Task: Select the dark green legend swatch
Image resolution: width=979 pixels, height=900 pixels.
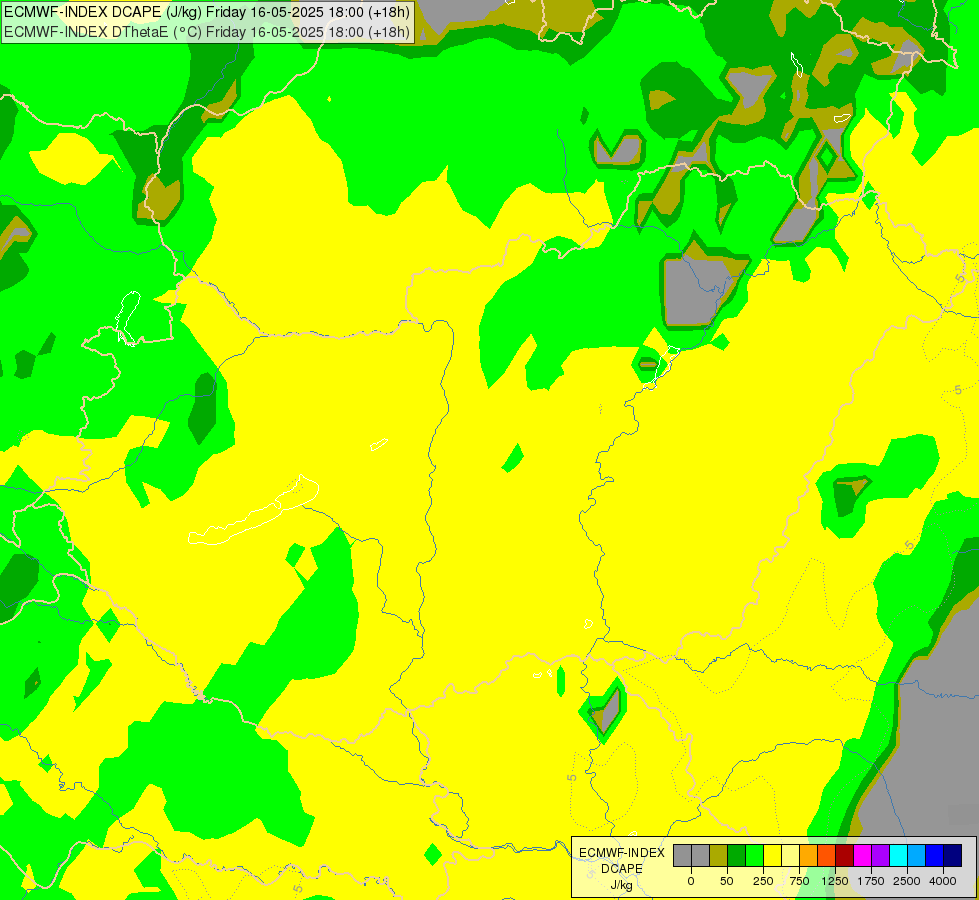Action: (x=737, y=856)
